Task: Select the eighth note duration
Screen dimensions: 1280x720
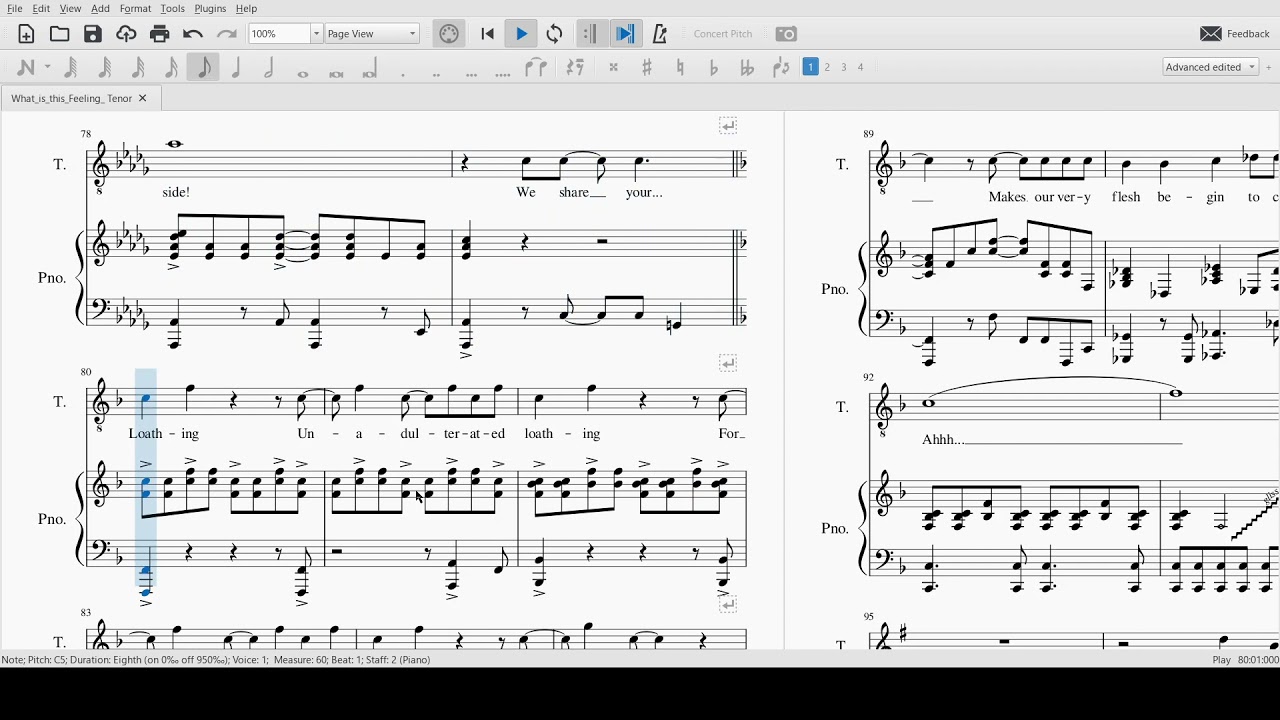Action: pos(204,67)
